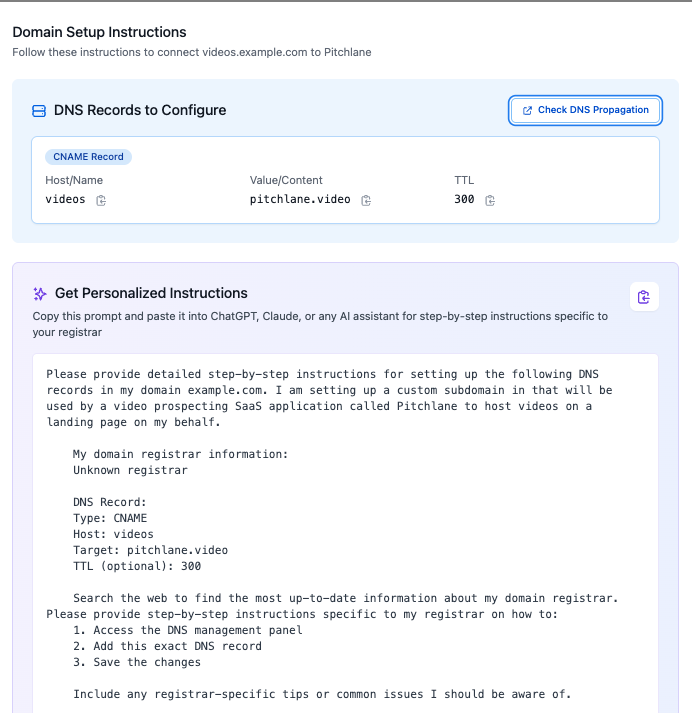The width and height of the screenshot is (692, 713).
Task: Copy the TTL value 300
Action: click(x=490, y=200)
